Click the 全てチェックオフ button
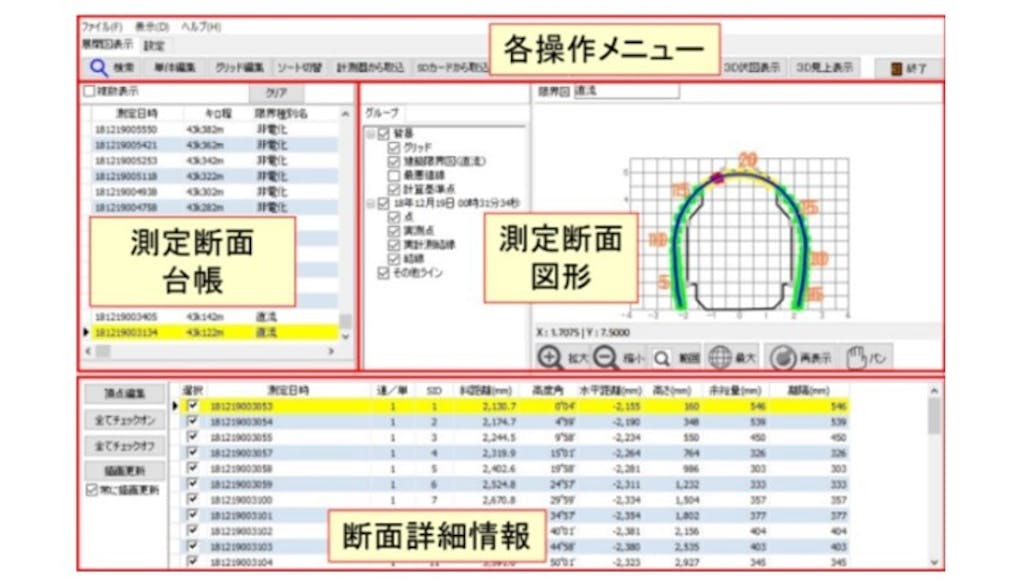This screenshot has height=586, width=1024. click(125, 447)
